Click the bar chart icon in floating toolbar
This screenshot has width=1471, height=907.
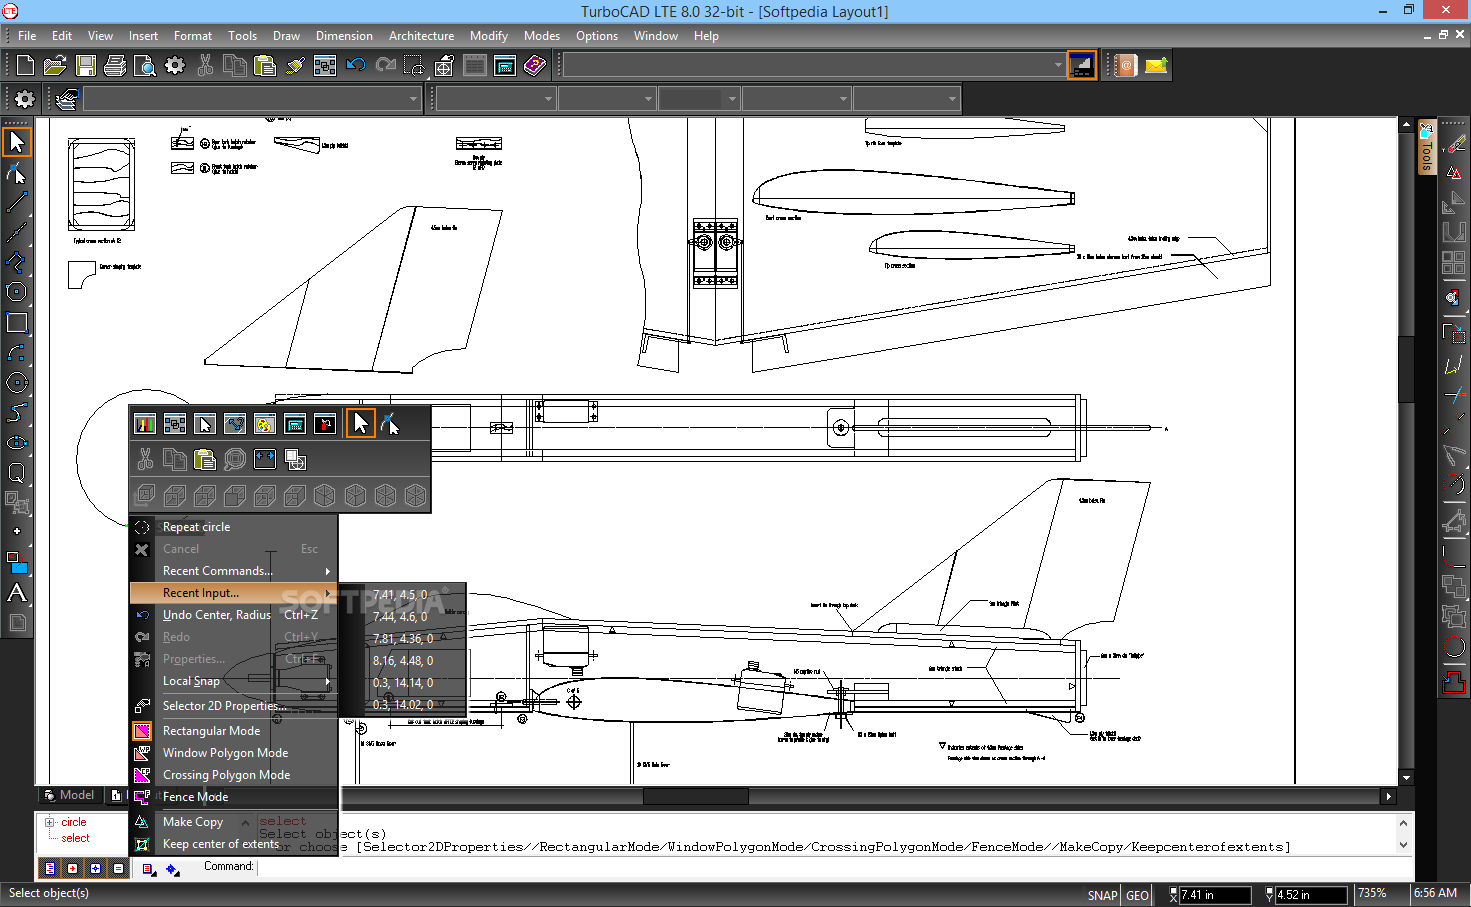[145, 424]
